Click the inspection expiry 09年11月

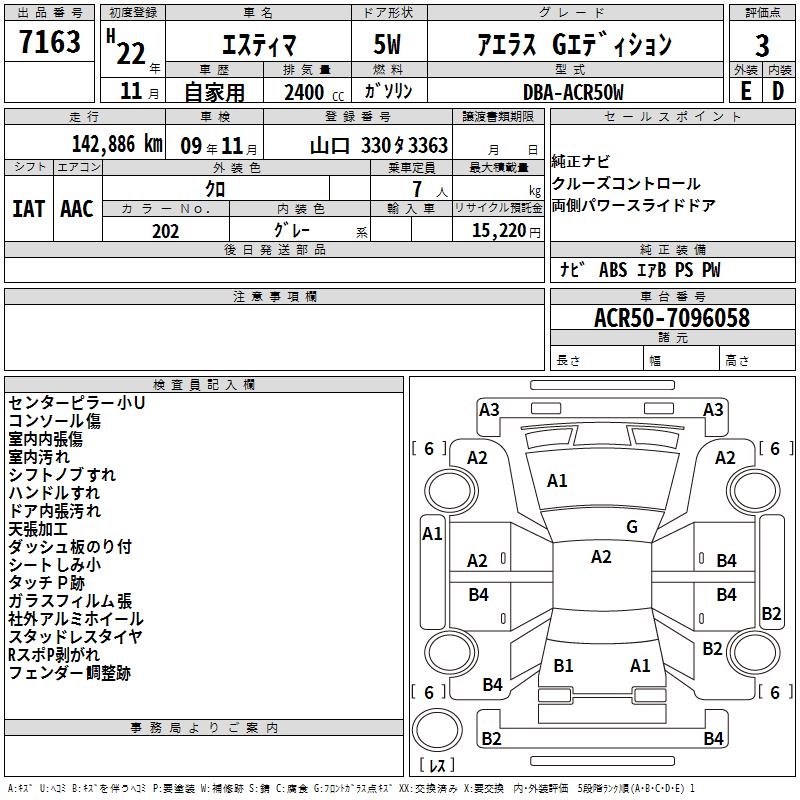pyautogui.click(x=218, y=146)
